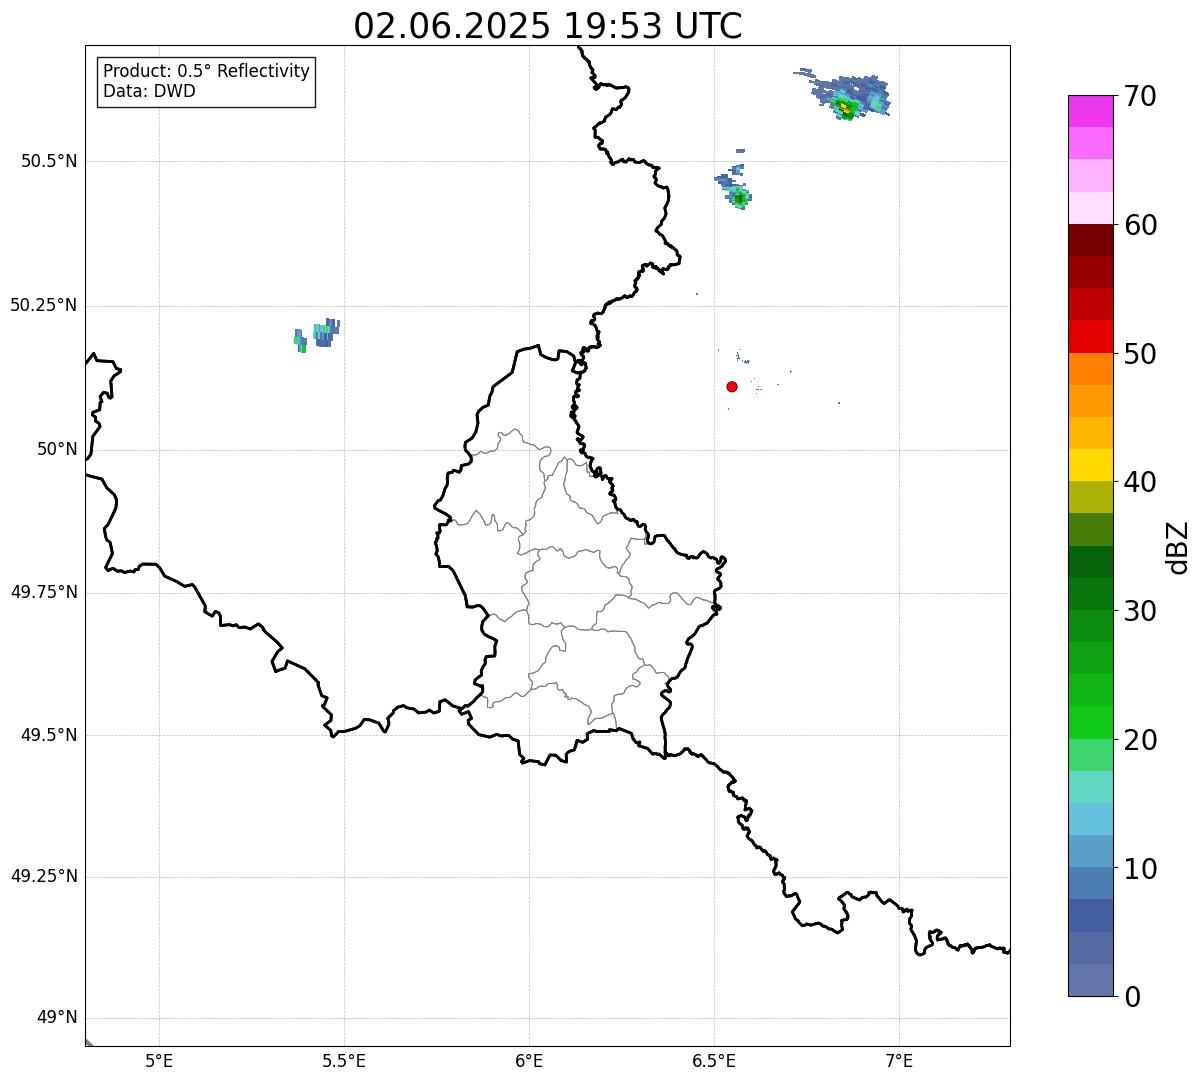
Task: Click the "50°N" latitude label
Action: tap(57, 449)
